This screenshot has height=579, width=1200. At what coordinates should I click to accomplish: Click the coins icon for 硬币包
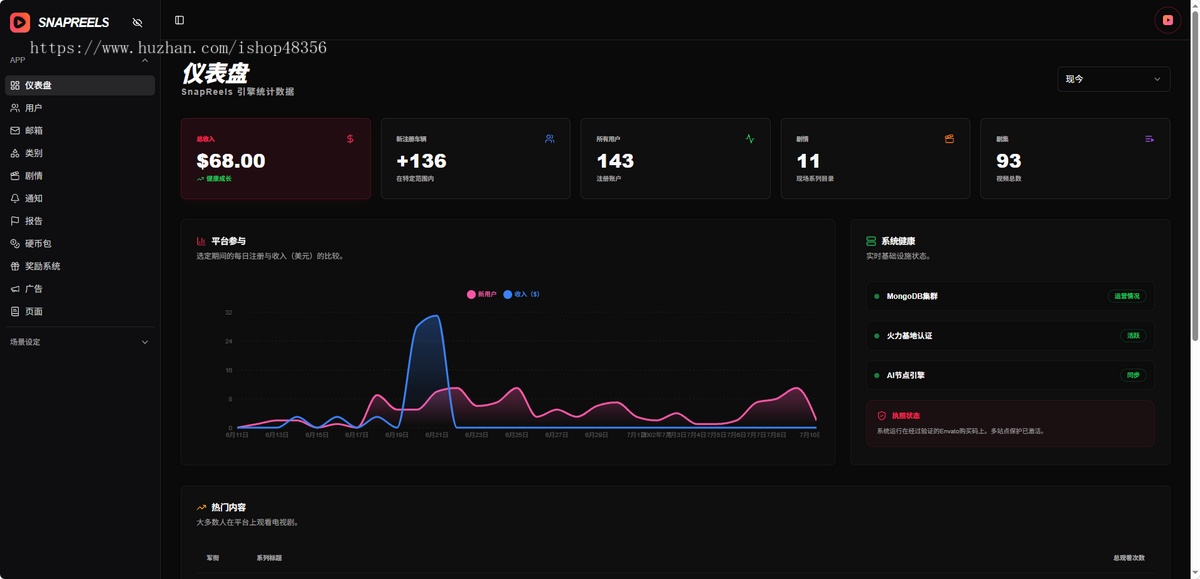tap(15, 244)
